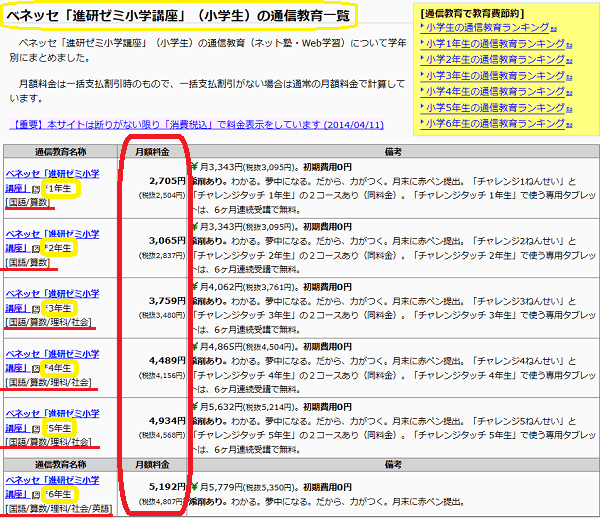Image resolution: width=600 pixels, height=518 pixels.
Task: Click the external link icon beside 3年生
Action: coord(36,309)
